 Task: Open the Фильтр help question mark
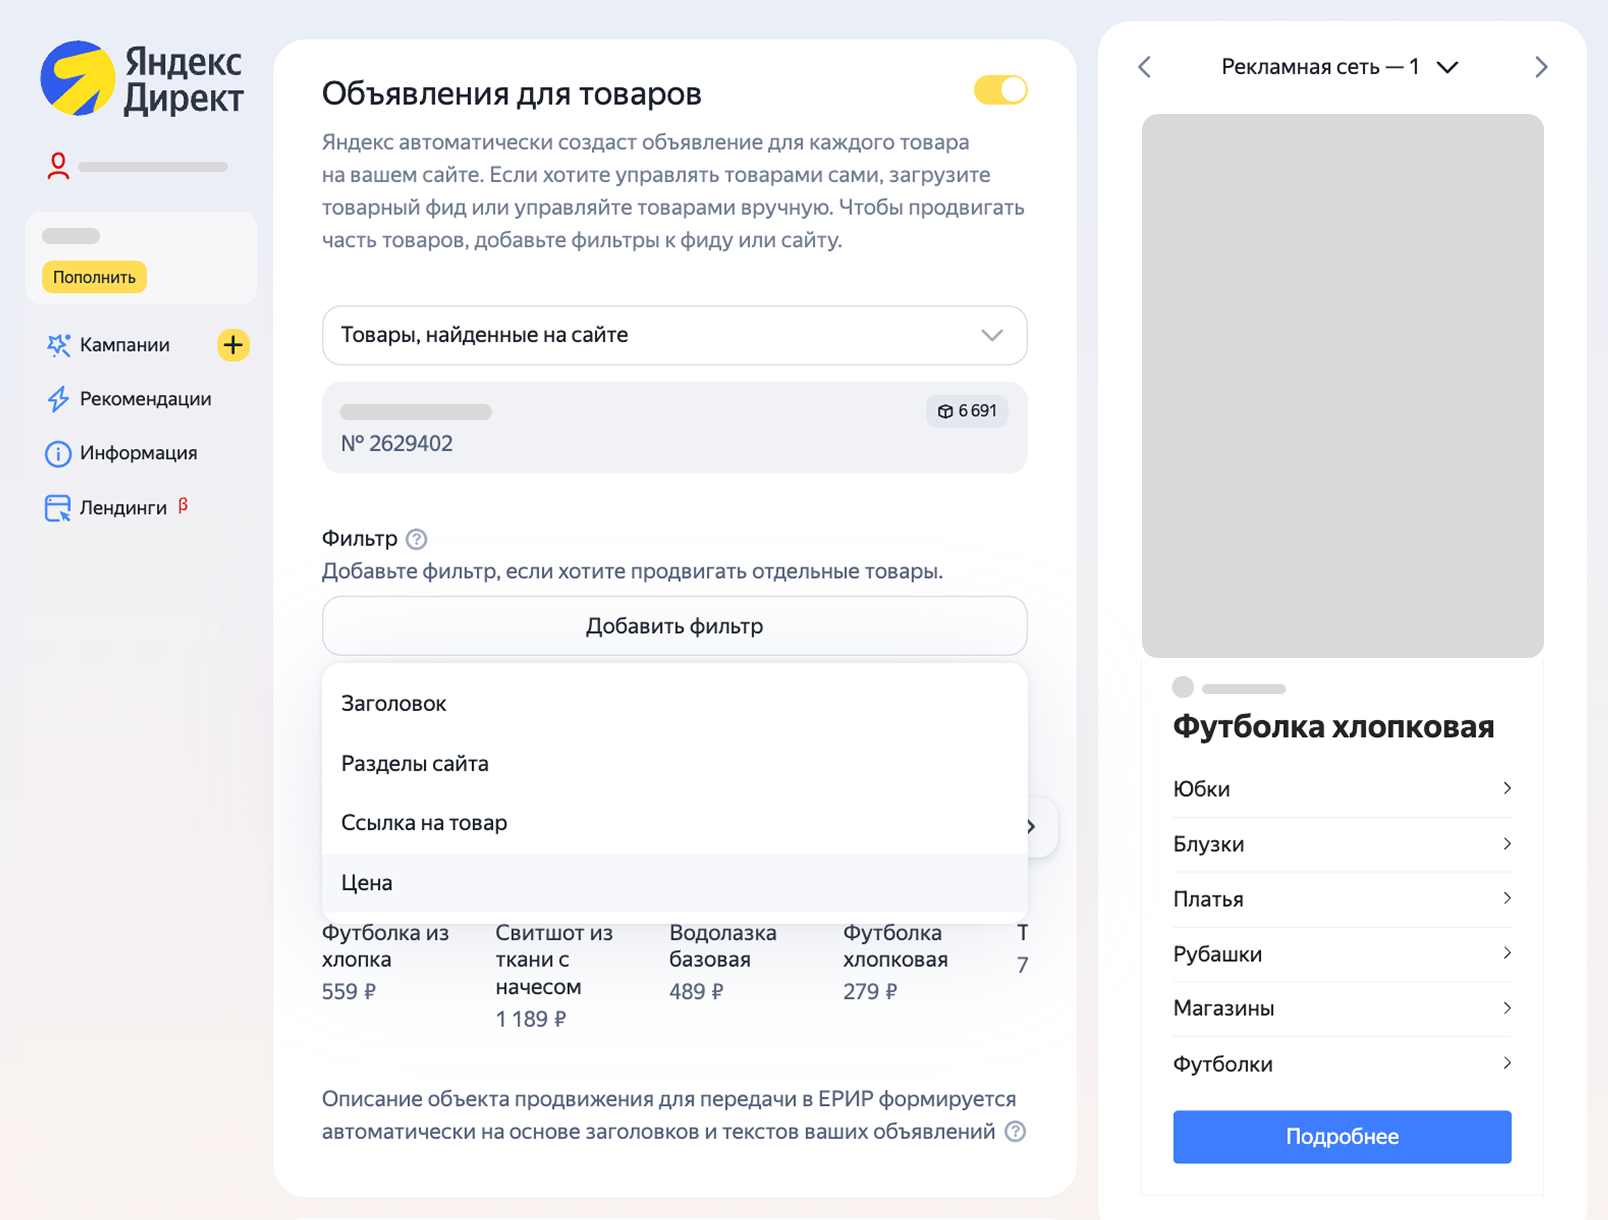point(417,538)
